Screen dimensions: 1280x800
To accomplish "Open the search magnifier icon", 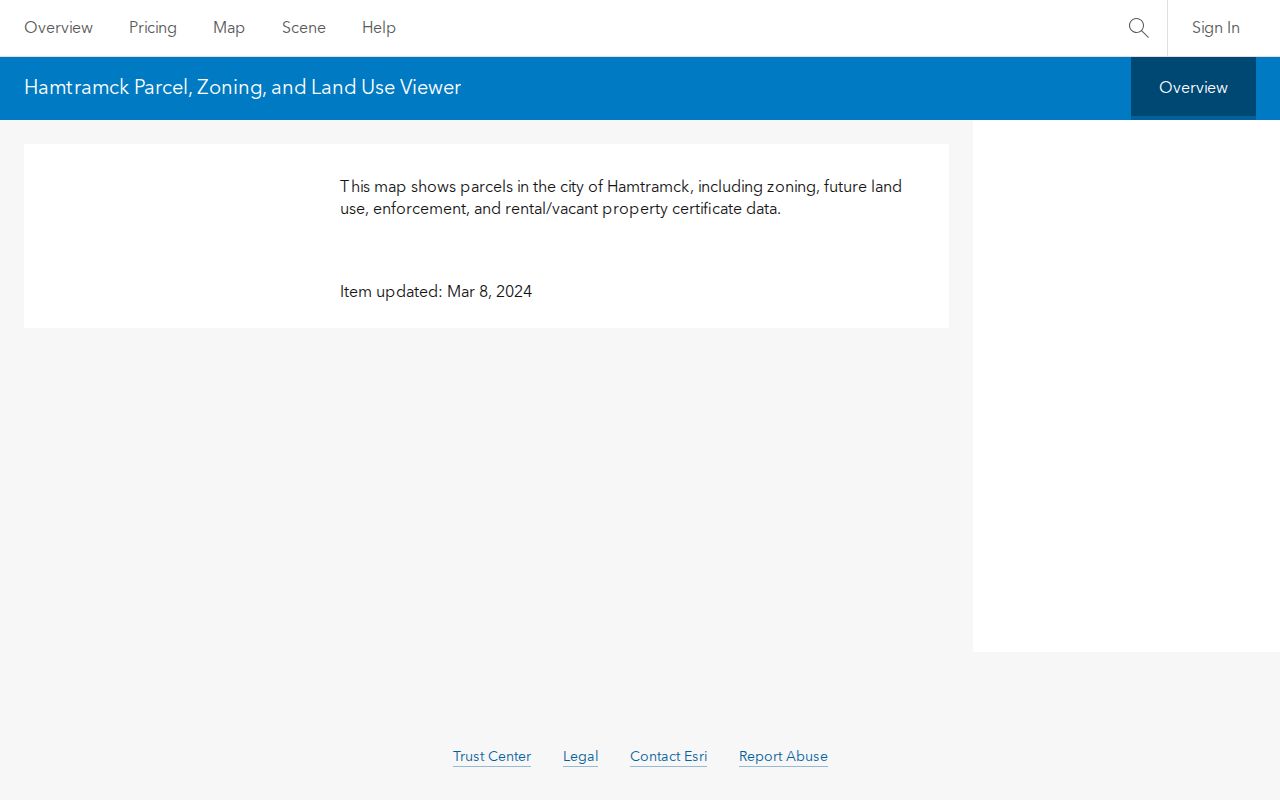I will (x=1138, y=28).
